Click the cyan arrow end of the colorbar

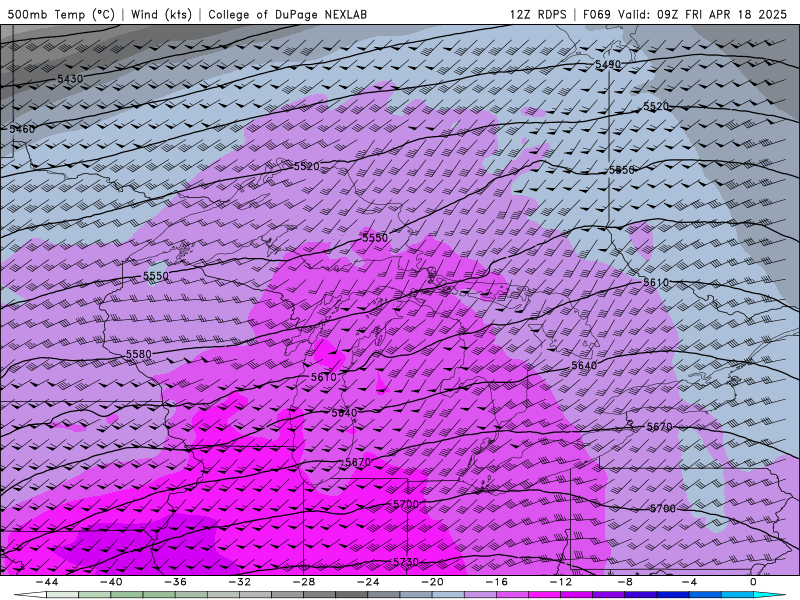769,595
